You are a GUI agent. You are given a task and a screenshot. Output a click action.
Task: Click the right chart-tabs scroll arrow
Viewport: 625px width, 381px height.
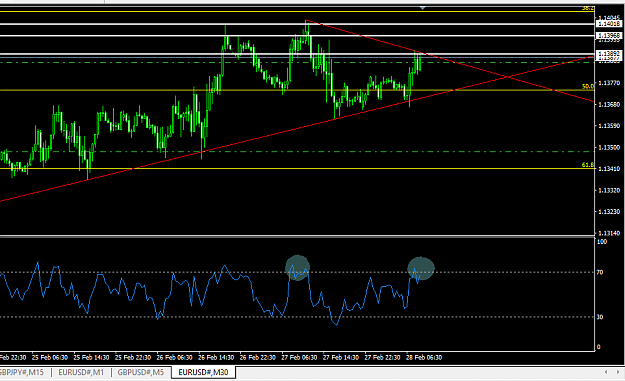point(618,372)
